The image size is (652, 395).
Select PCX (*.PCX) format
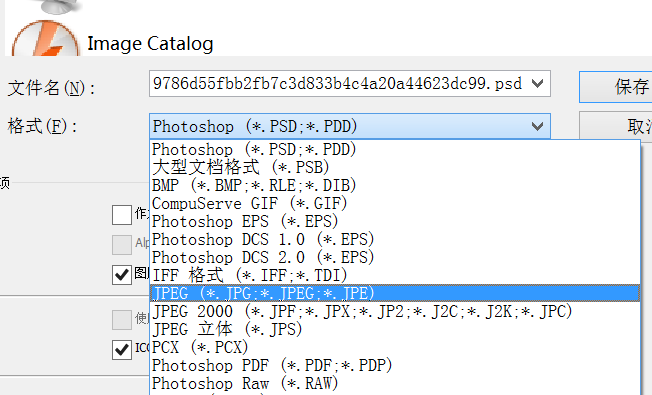pos(395,347)
